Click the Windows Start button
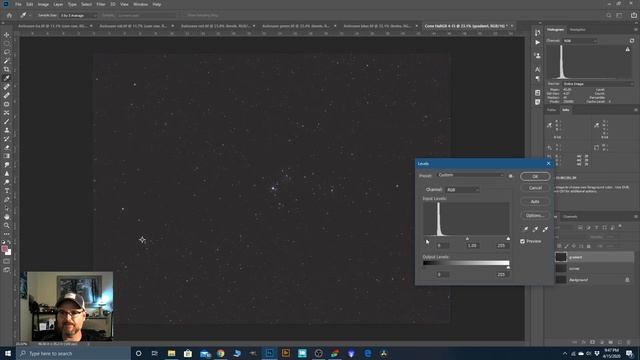 (8, 353)
